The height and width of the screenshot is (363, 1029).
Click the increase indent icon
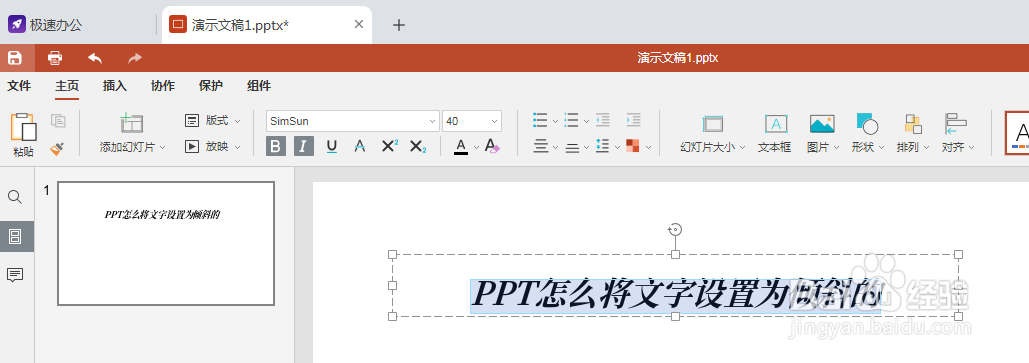(633, 120)
